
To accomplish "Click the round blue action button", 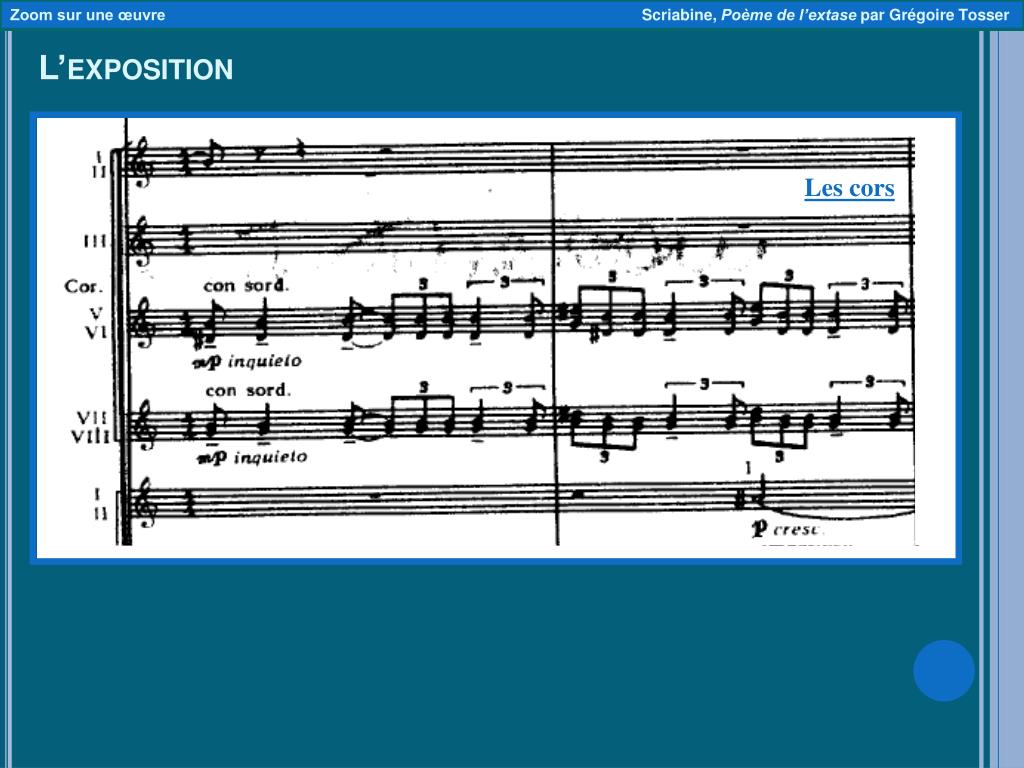I will coord(944,671).
